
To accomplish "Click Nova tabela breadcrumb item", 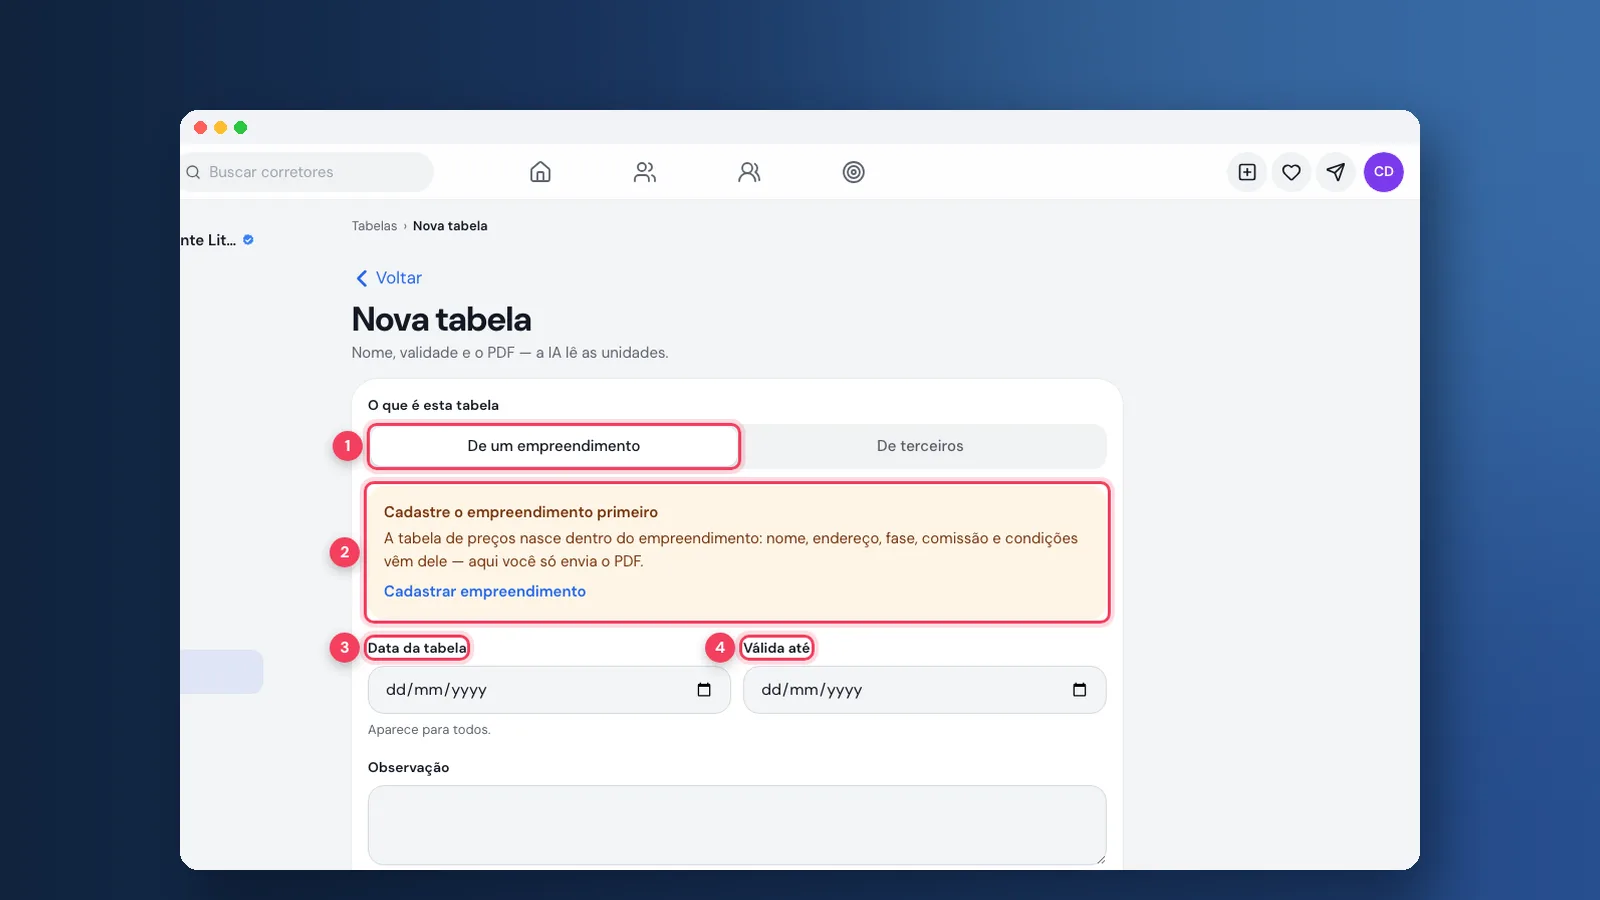I will pos(450,226).
